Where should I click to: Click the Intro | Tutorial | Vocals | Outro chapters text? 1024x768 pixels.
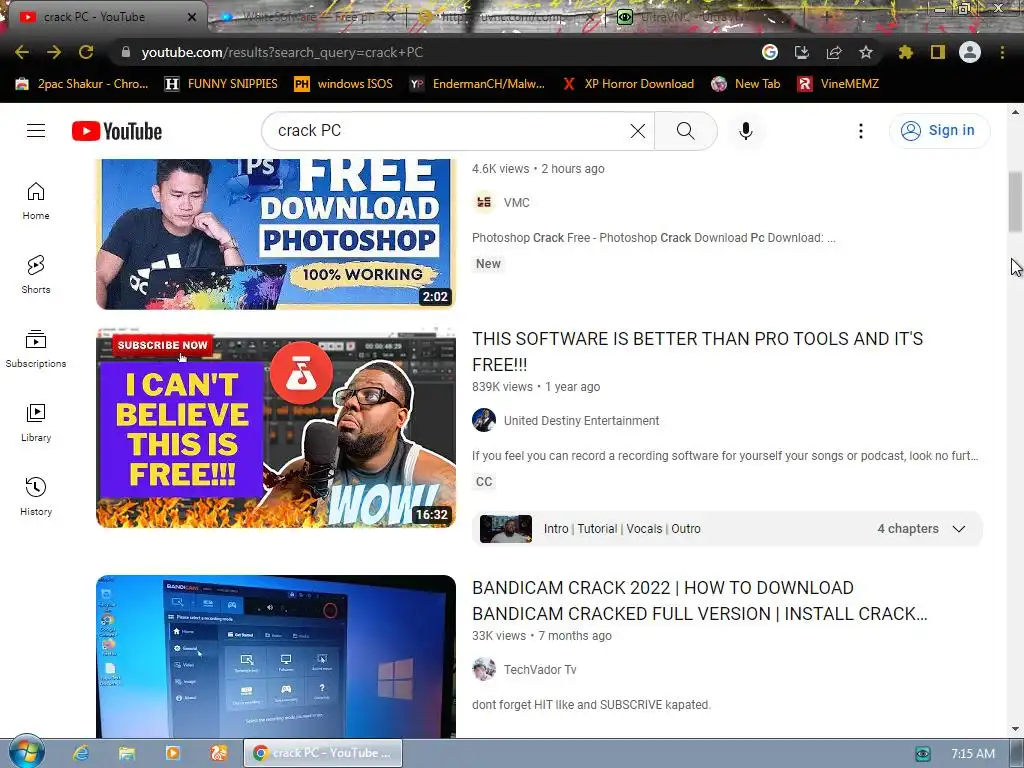pyautogui.click(x=622, y=529)
